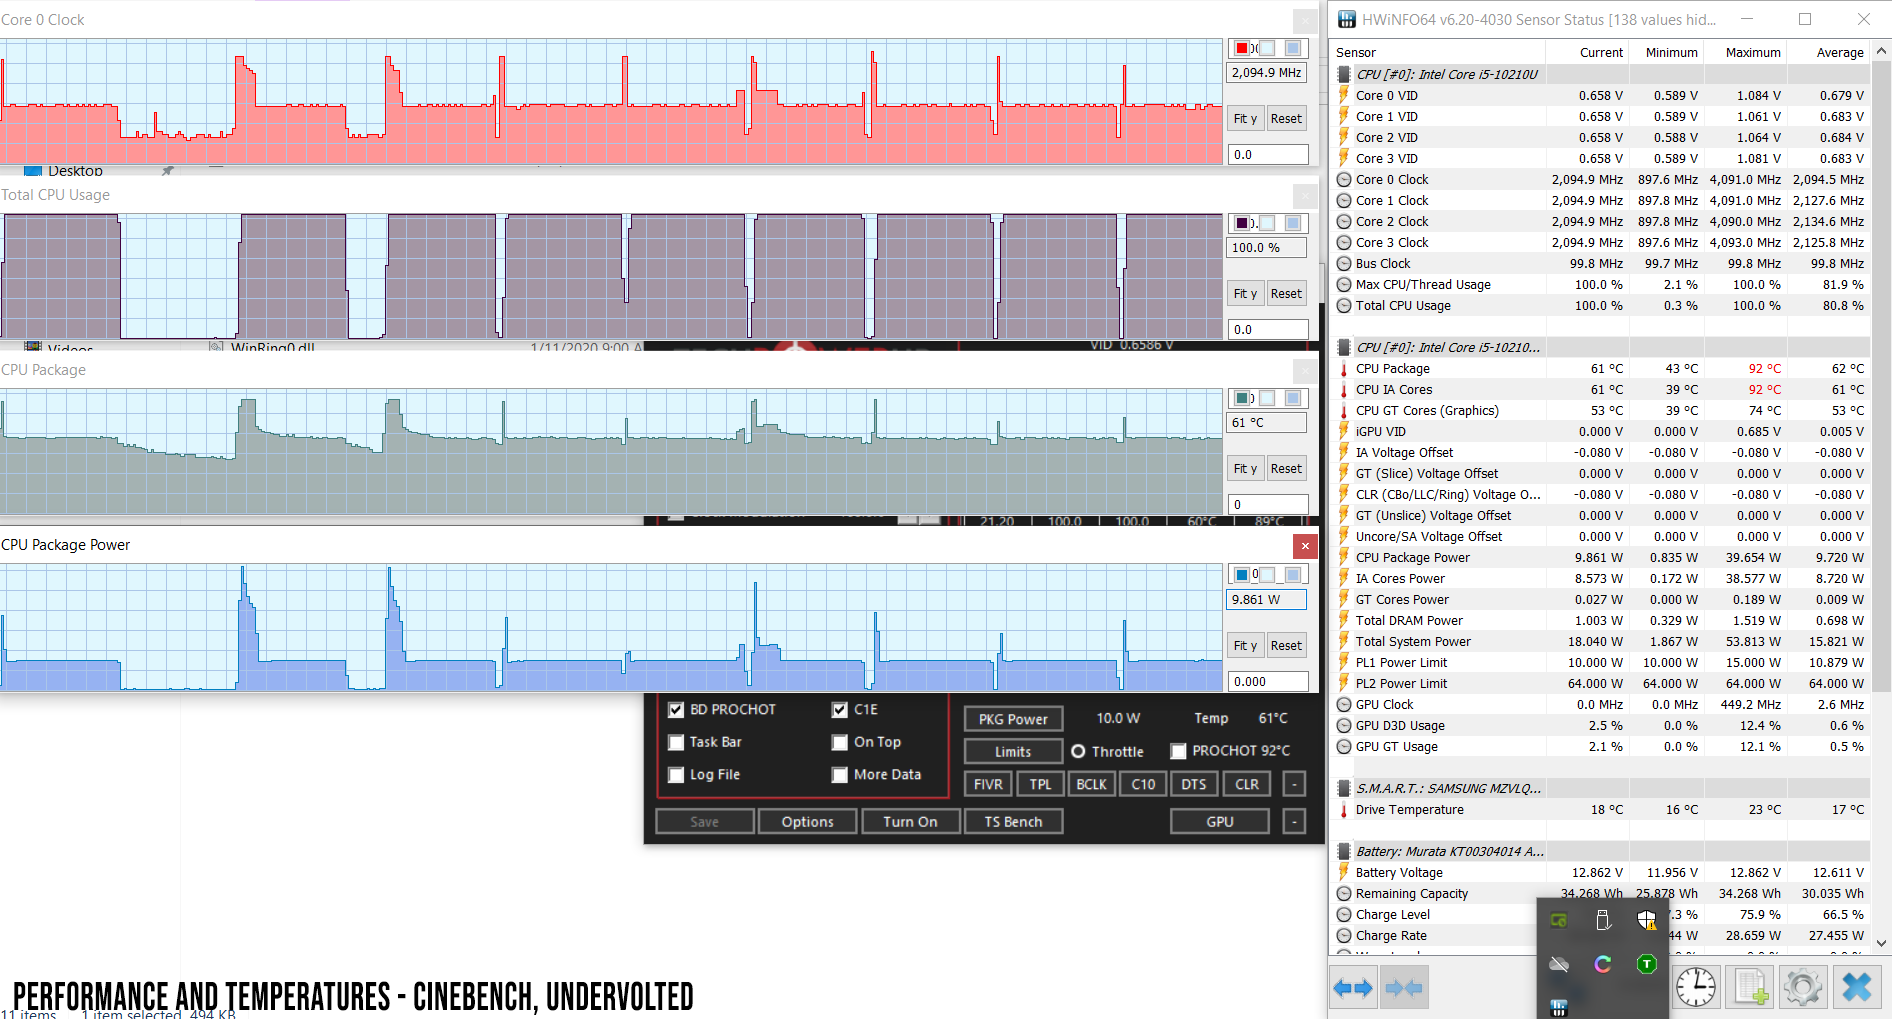Open the green display tray icon
Viewport: 1892px width, 1019px height.
tap(1559, 920)
